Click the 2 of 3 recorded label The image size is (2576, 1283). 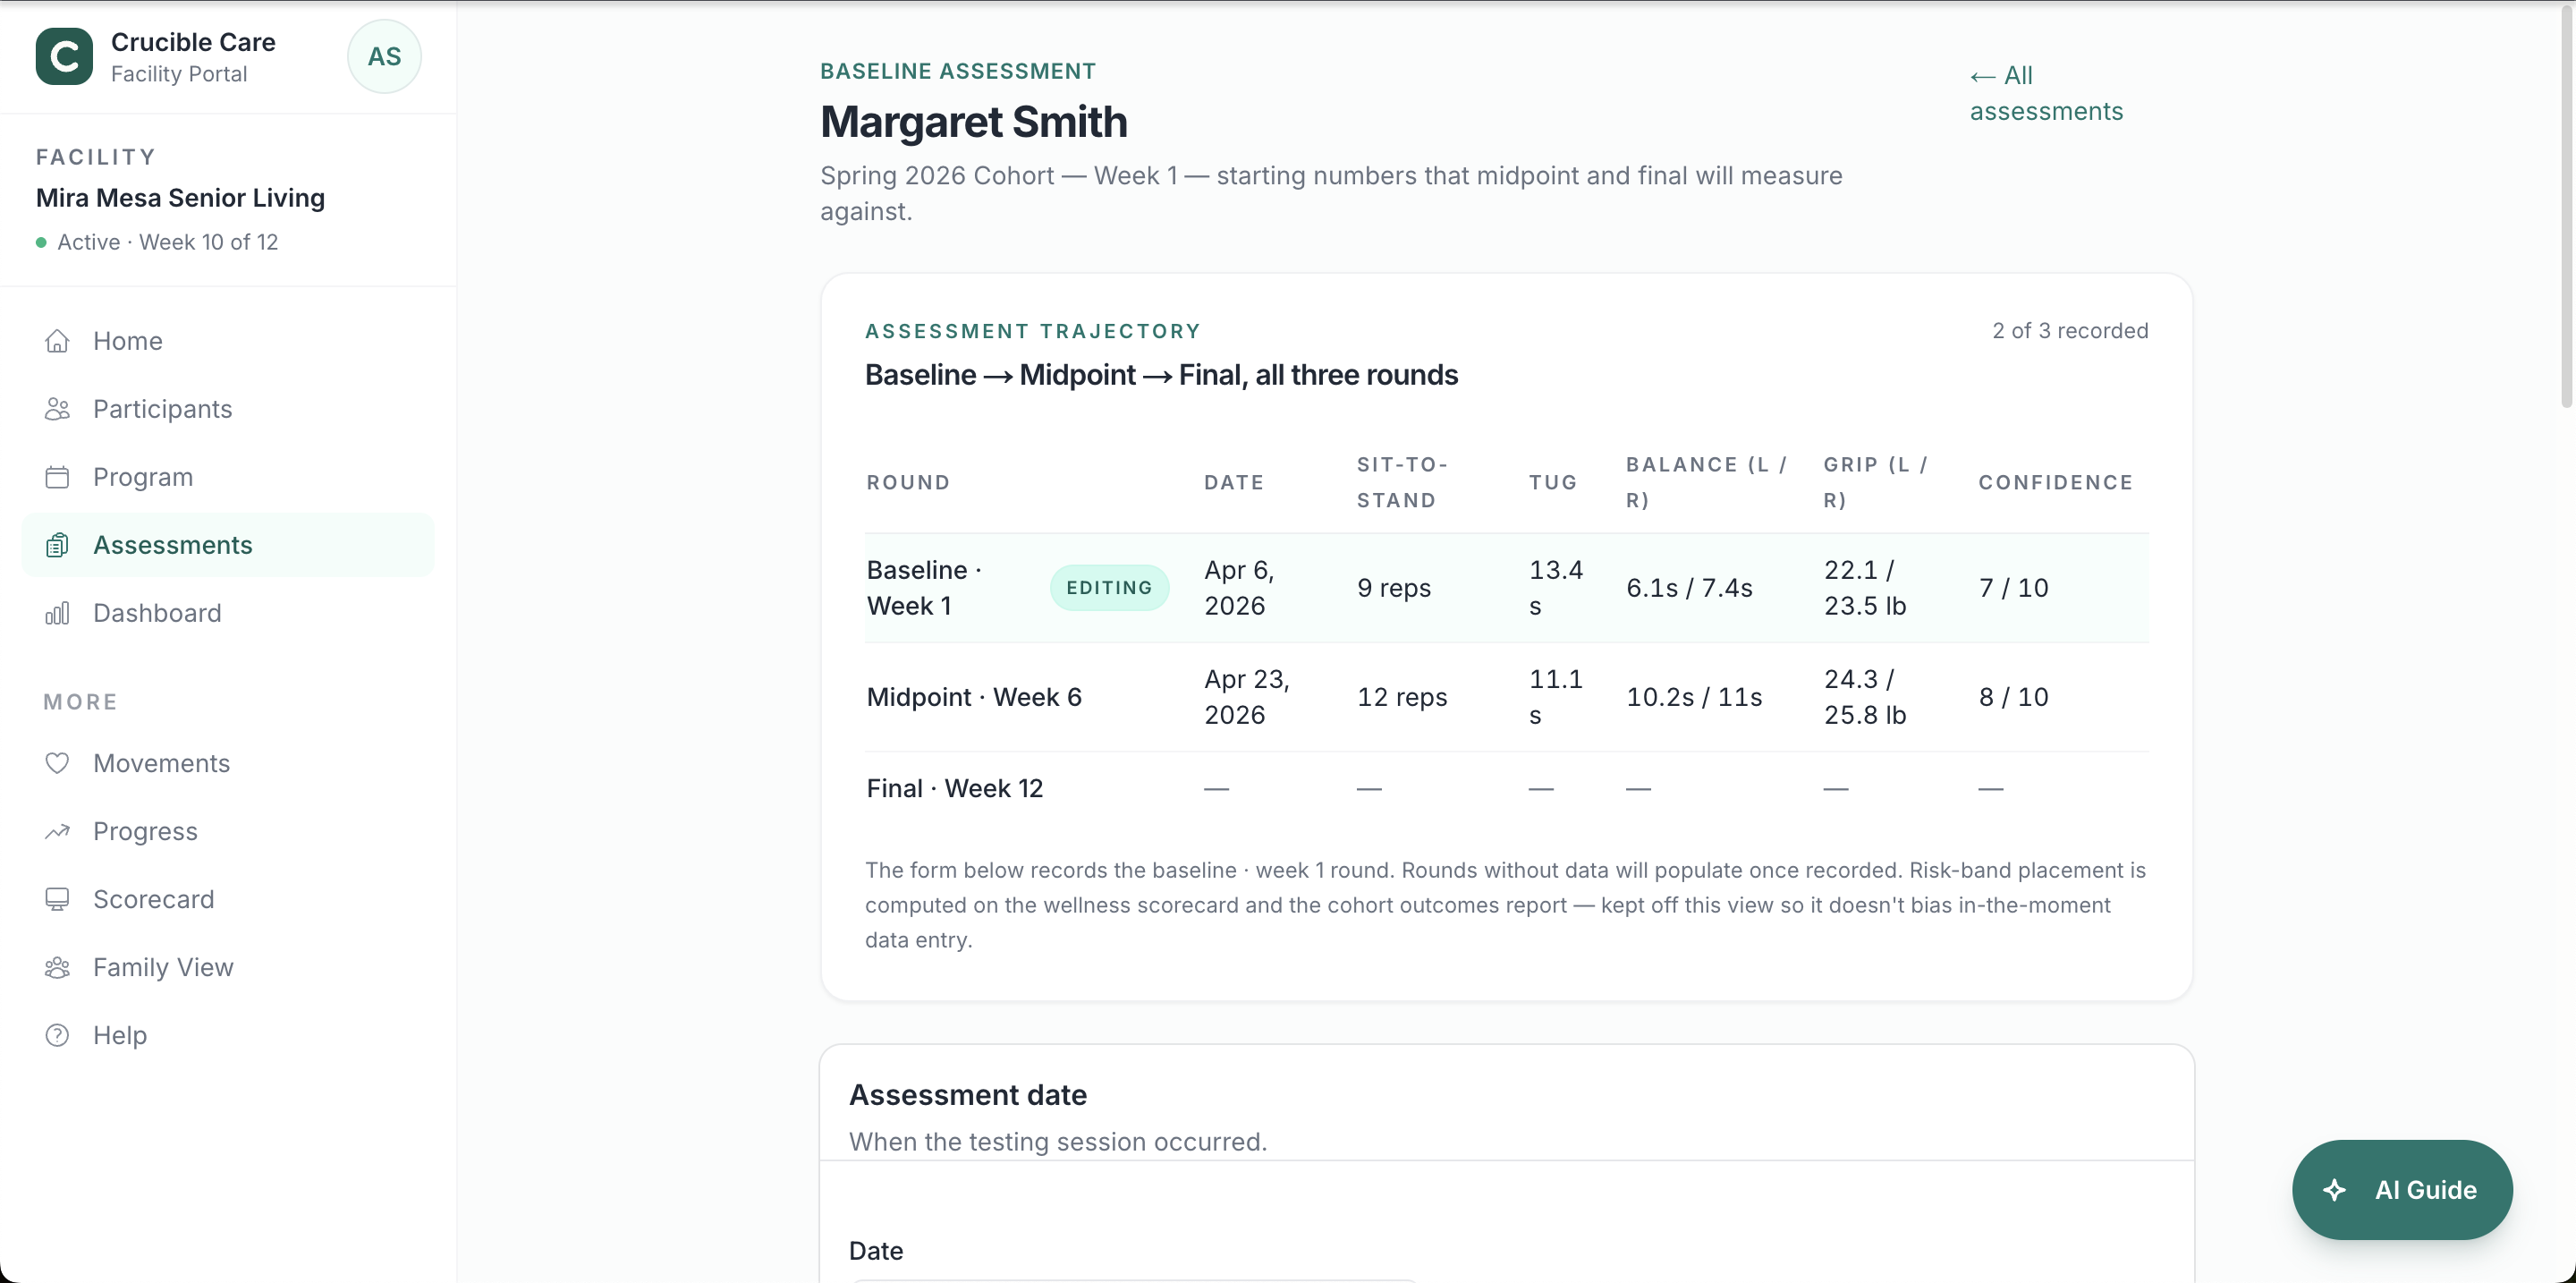[x=2070, y=331]
